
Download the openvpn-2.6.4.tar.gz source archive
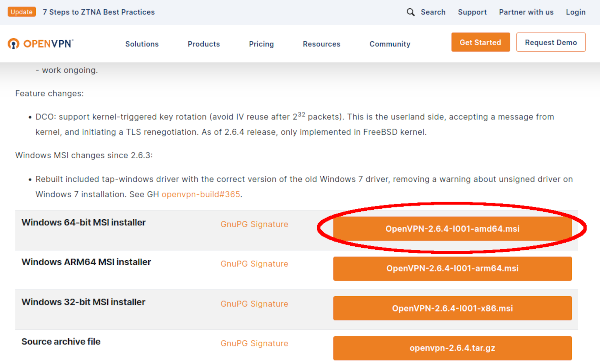click(452, 348)
